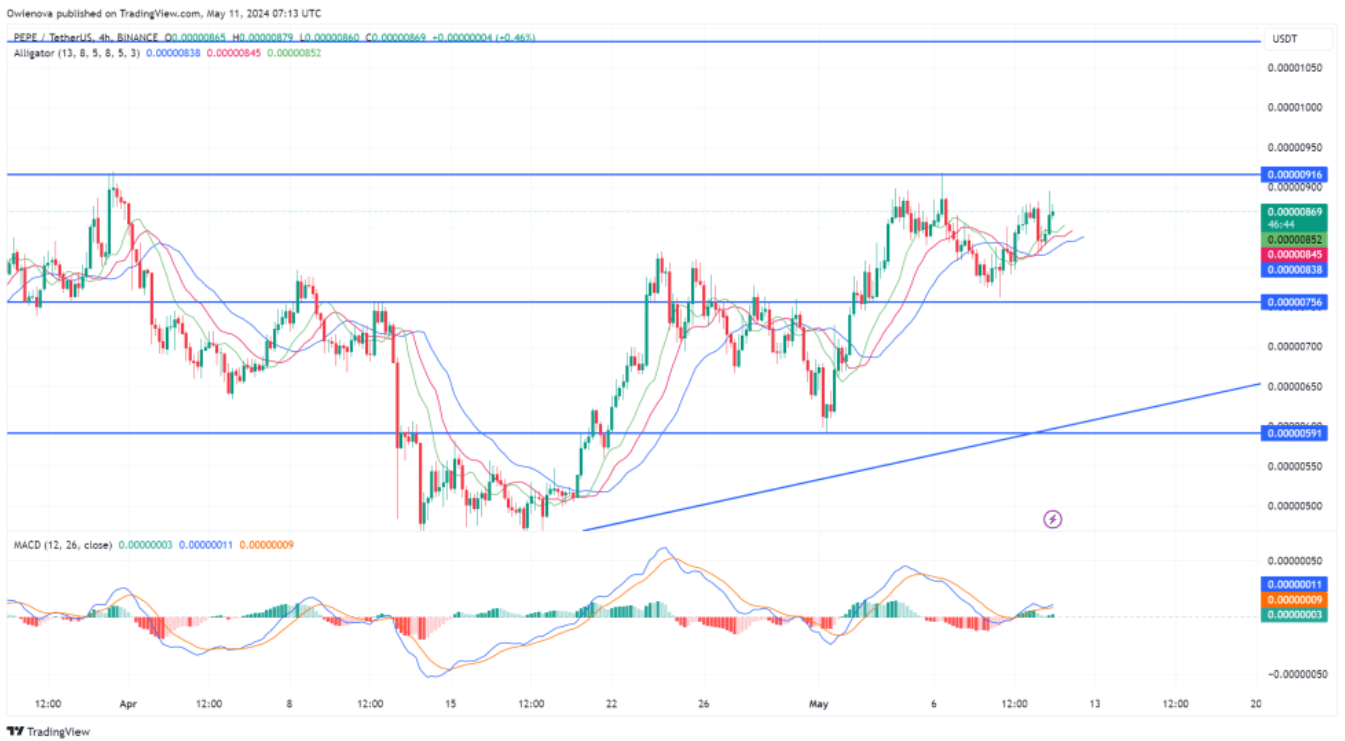
Task: Click the '15' date on time axis
Action: (x=450, y=703)
